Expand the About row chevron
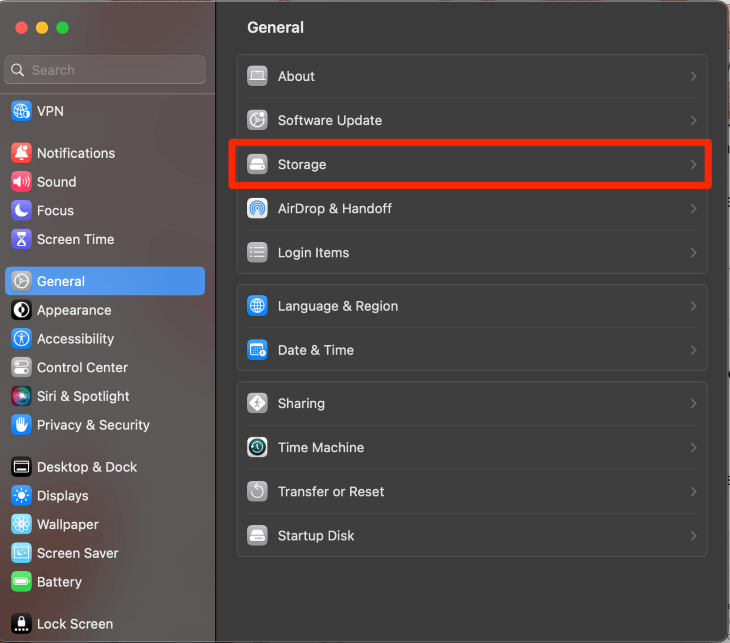Viewport: 730px width, 643px height. pos(693,76)
